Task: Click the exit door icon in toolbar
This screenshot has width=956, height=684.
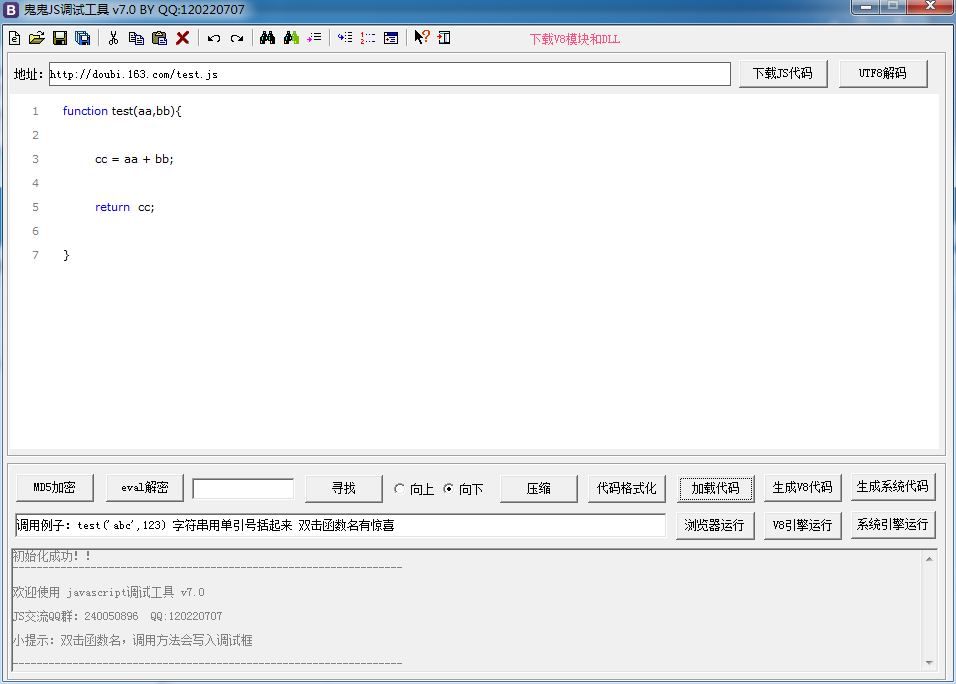Action: click(444, 38)
